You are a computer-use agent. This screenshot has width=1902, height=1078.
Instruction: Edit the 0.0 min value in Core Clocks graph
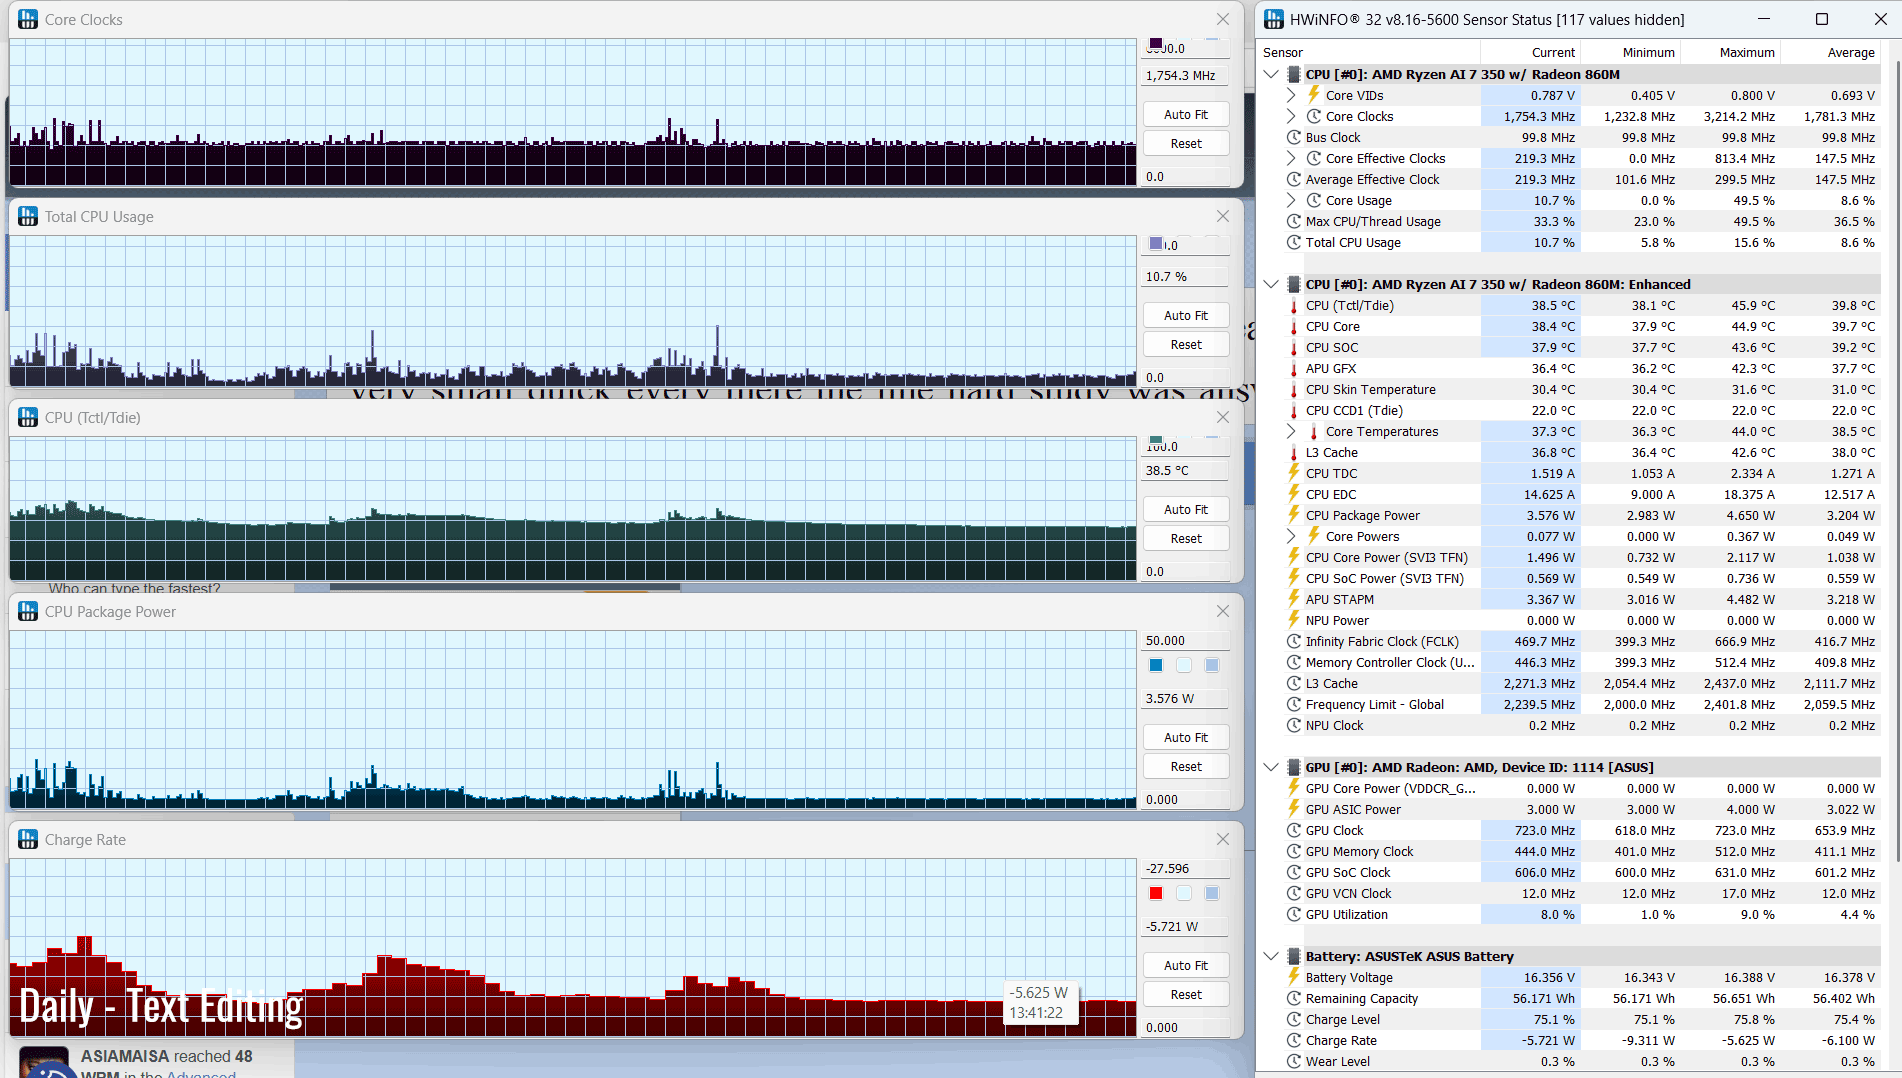click(x=1186, y=177)
